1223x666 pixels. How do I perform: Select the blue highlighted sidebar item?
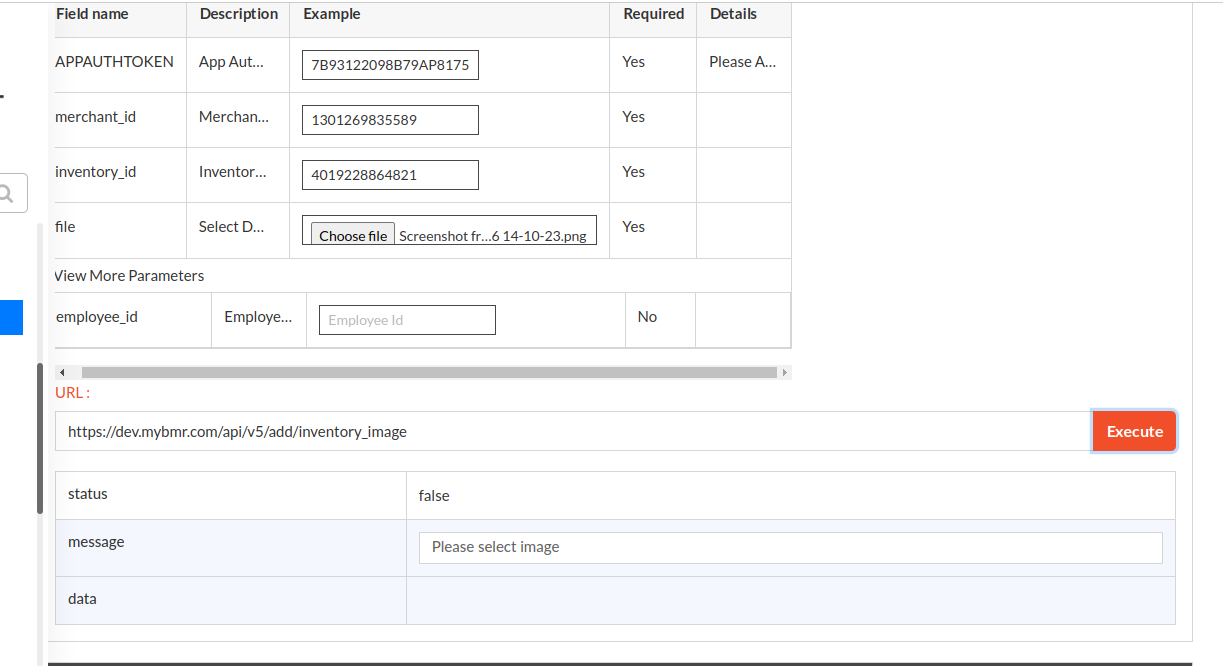pyautogui.click(x=10, y=318)
